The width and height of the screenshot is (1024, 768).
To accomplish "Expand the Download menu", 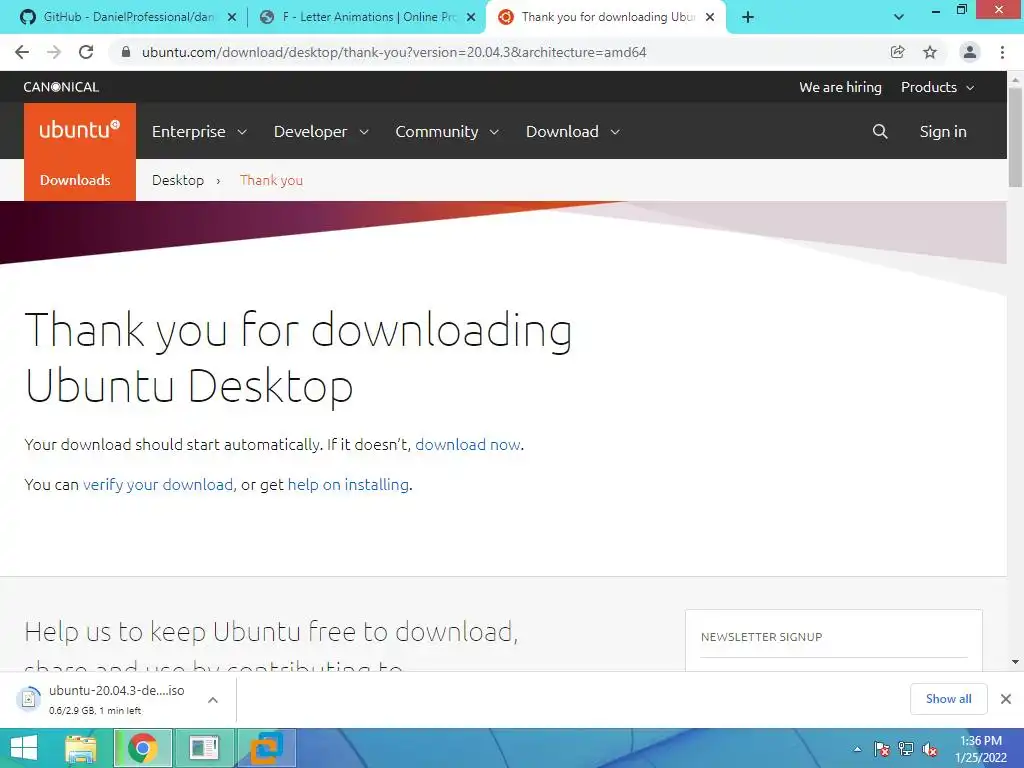I will tap(573, 131).
